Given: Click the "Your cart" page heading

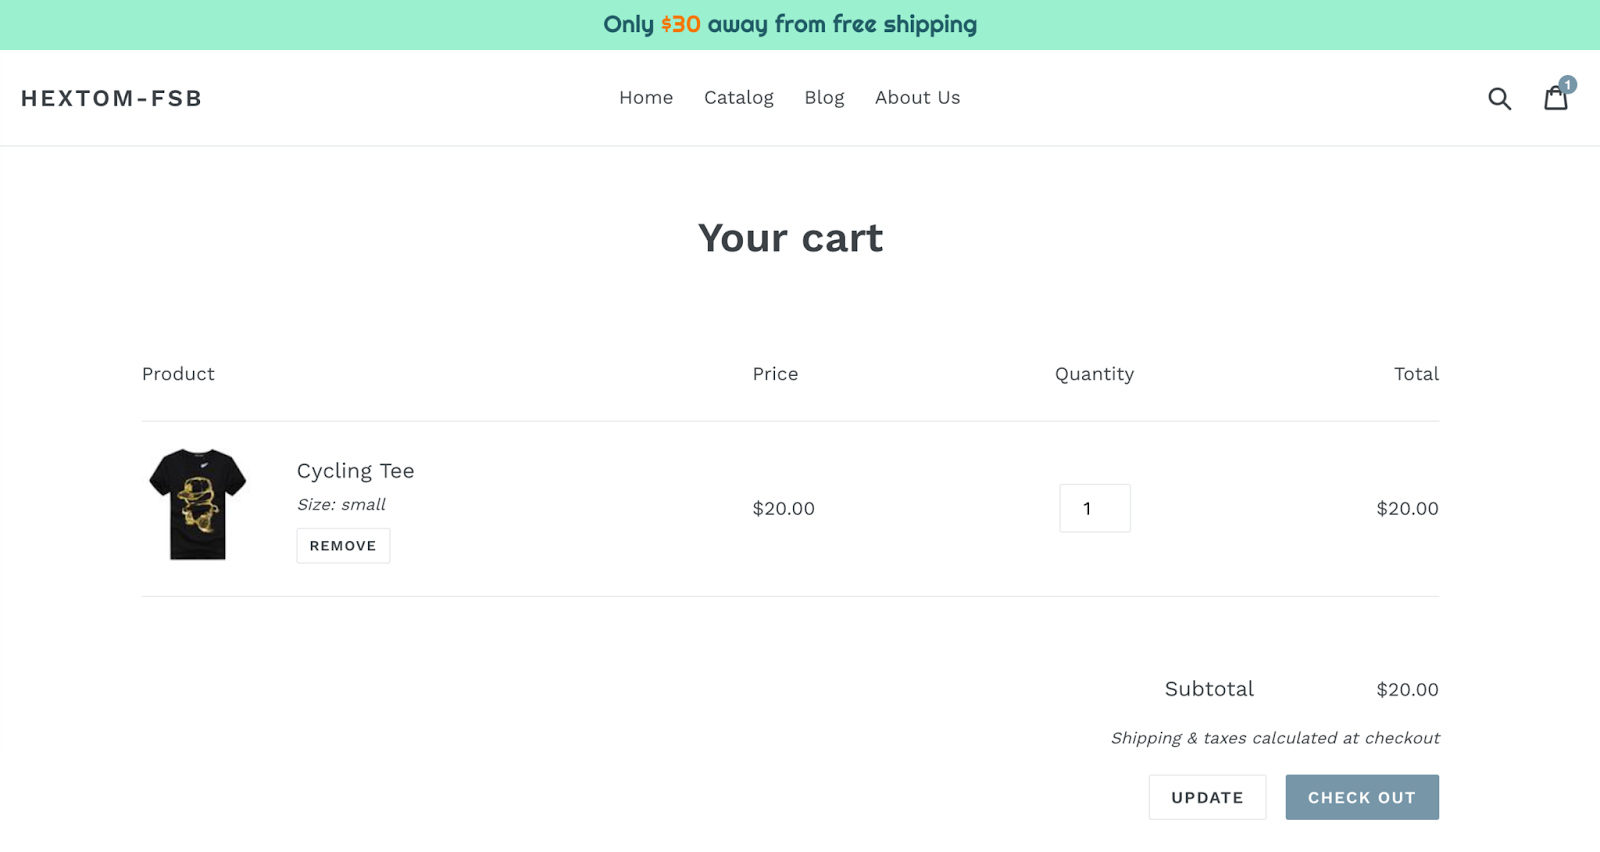Looking at the screenshot, I should [790, 238].
